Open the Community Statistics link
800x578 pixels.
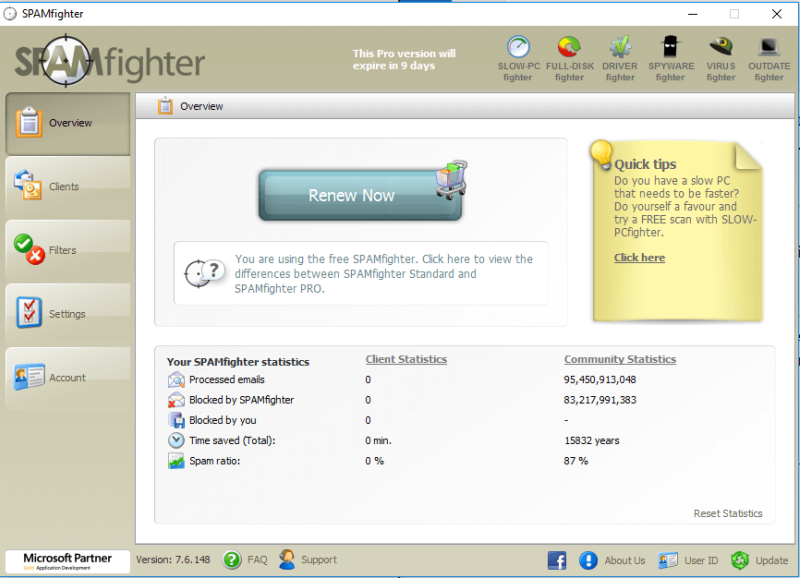[x=620, y=359]
